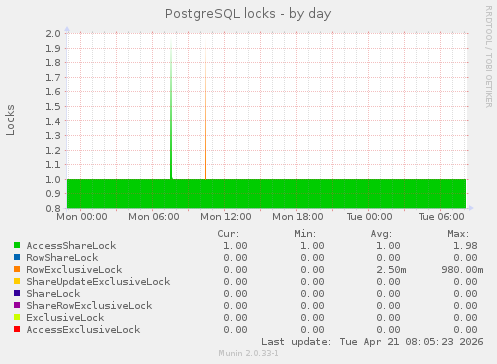
Task: Click the Munin 2.0.33-1 version text
Action: pyautogui.click(x=248, y=353)
